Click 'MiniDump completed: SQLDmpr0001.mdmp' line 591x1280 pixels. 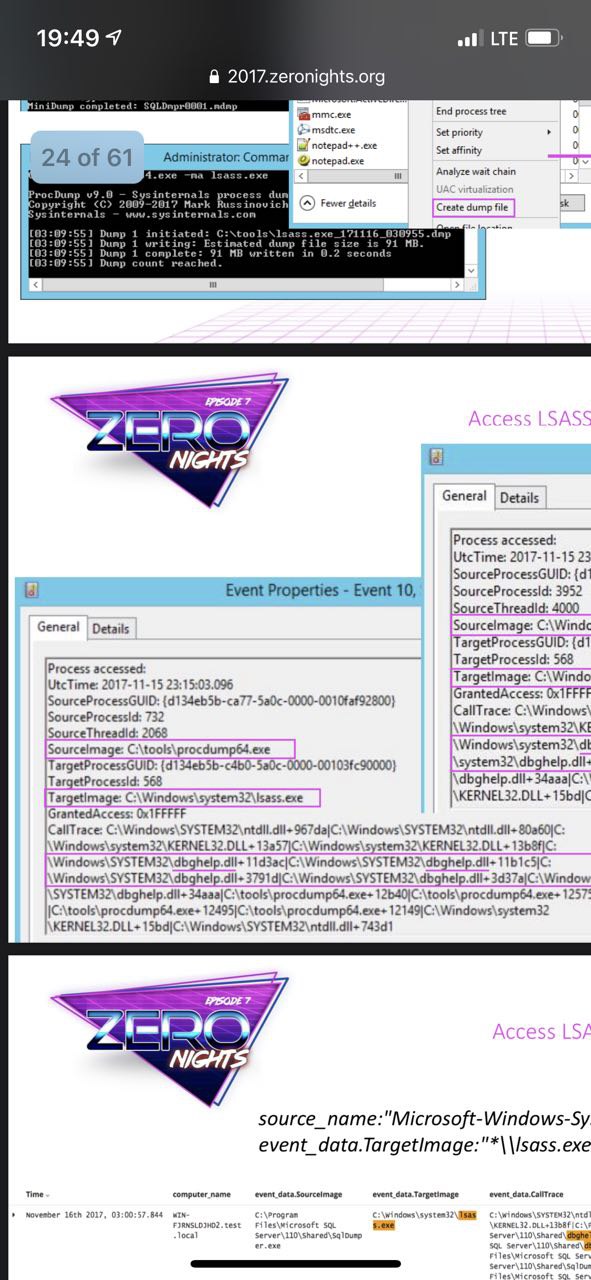click(x=134, y=104)
